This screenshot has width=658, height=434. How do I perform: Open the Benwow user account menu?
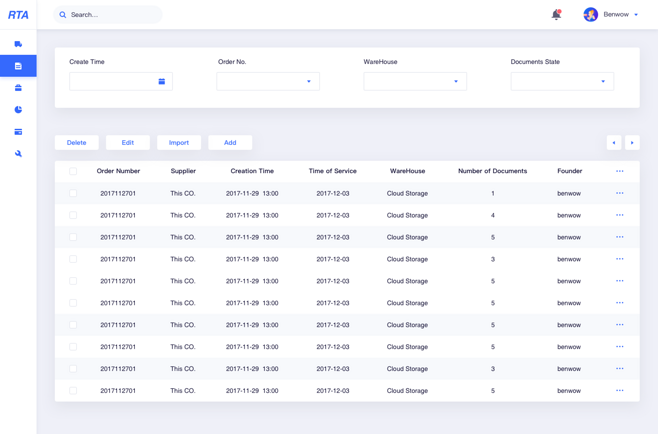coord(611,15)
